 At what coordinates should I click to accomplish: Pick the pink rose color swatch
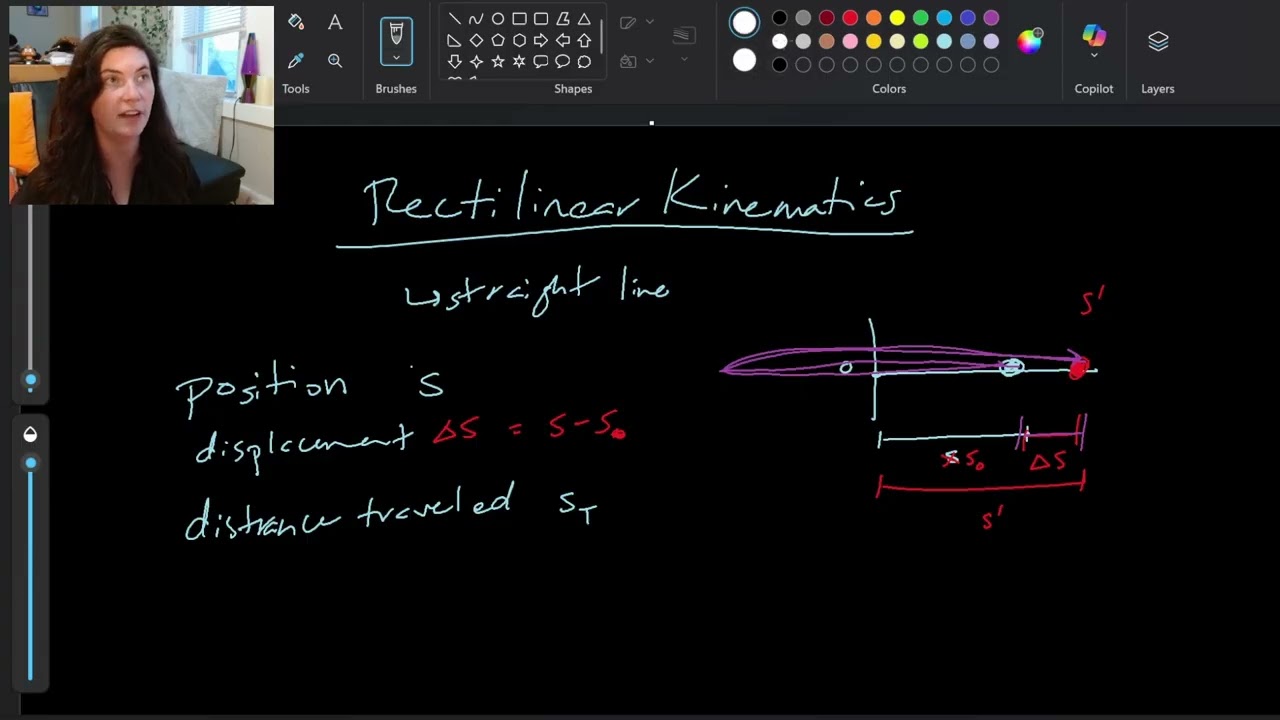[x=850, y=41]
